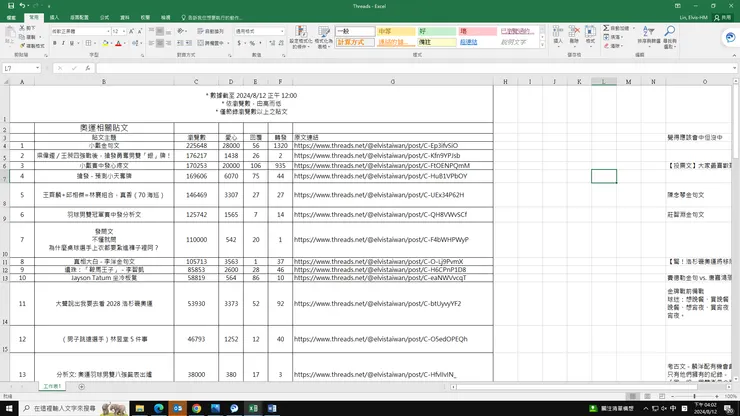
Task: Toggle center horizontal alignment
Action: coord(160,43)
